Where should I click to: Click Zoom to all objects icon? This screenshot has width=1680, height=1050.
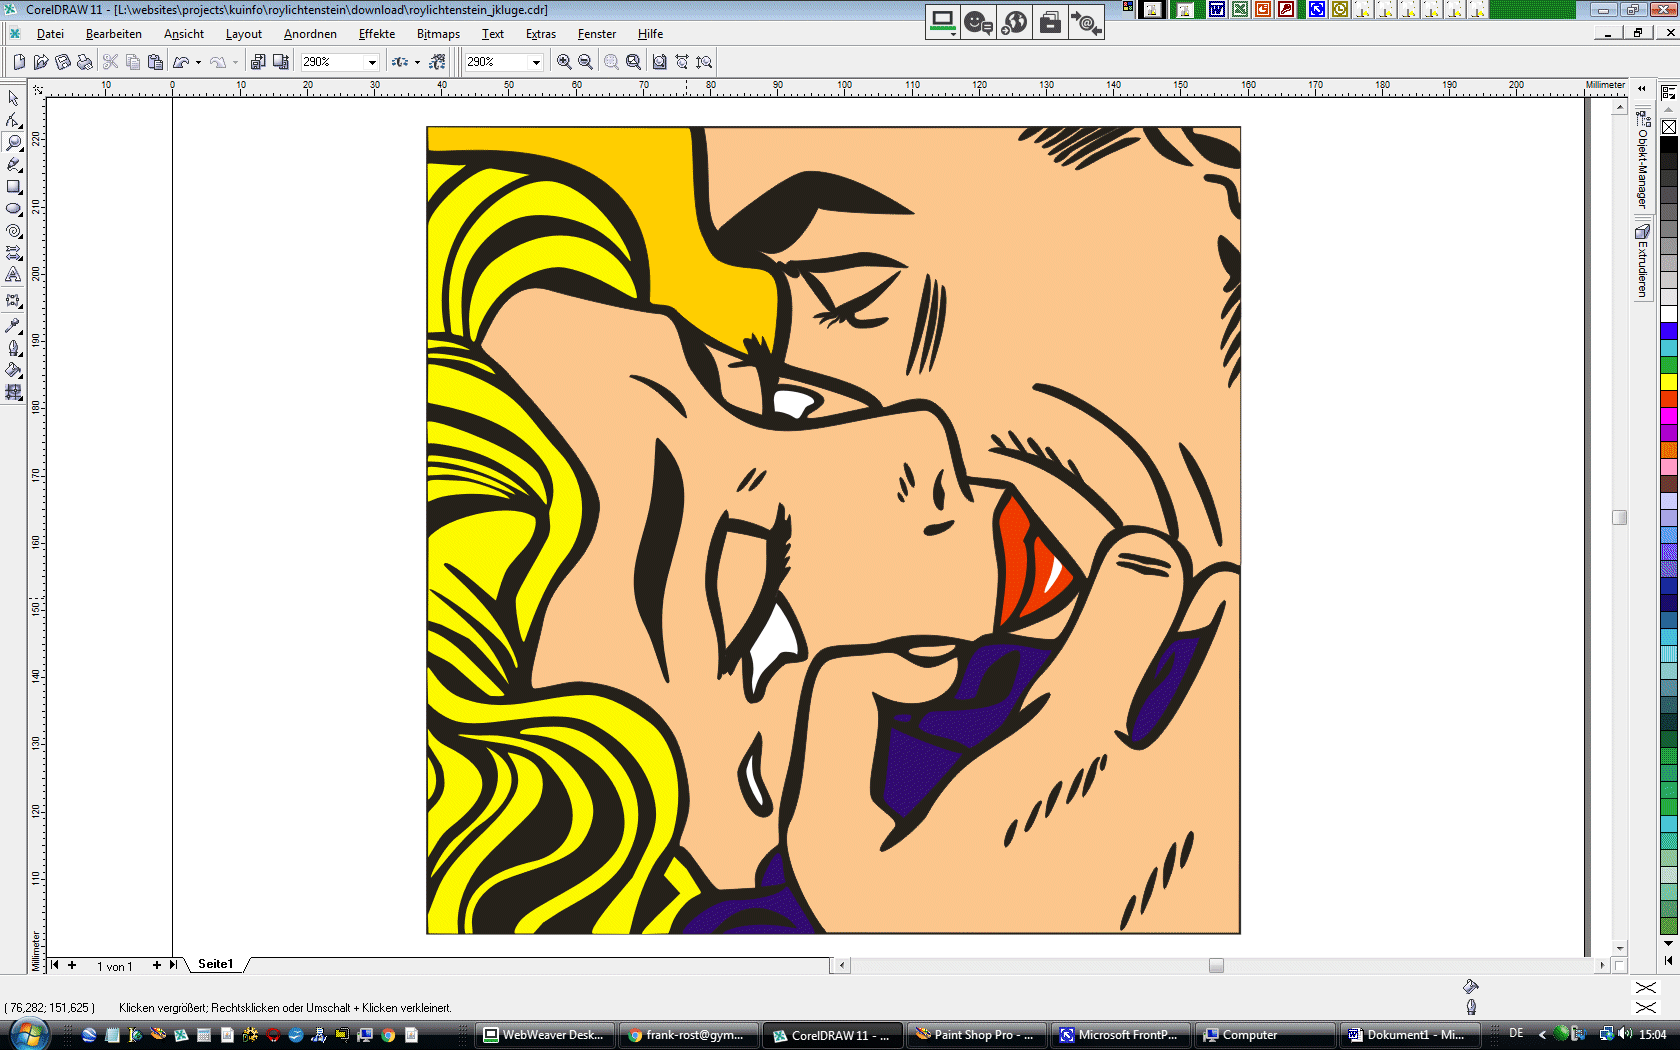click(x=634, y=62)
